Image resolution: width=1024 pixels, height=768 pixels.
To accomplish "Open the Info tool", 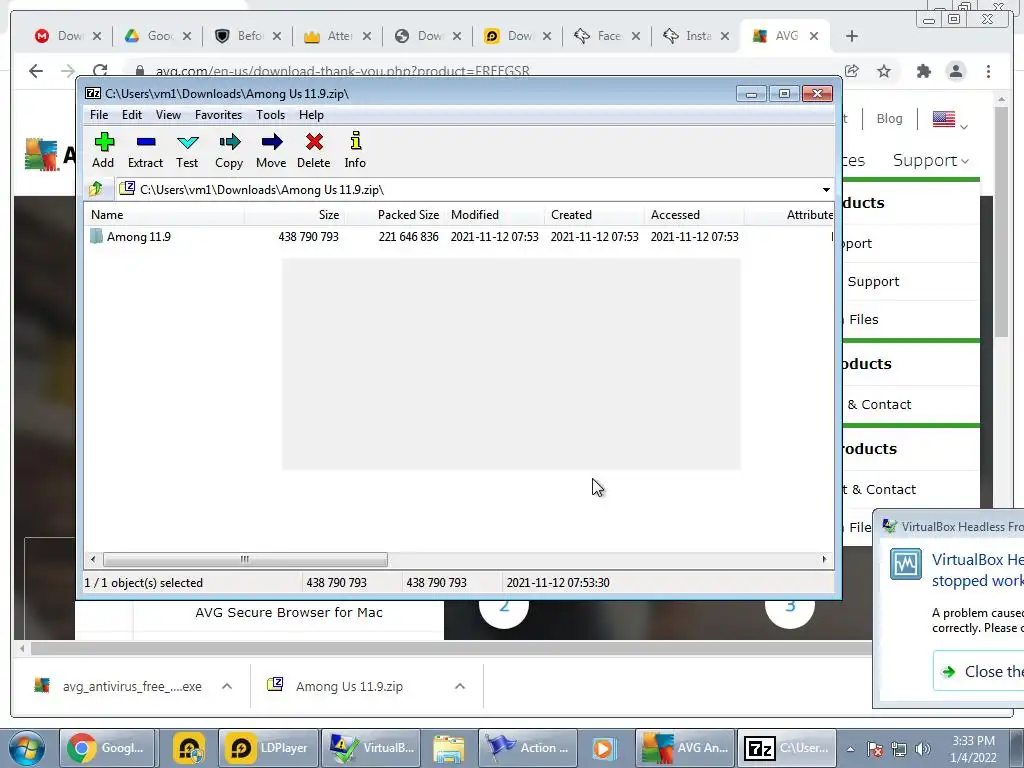I will pos(355,150).
